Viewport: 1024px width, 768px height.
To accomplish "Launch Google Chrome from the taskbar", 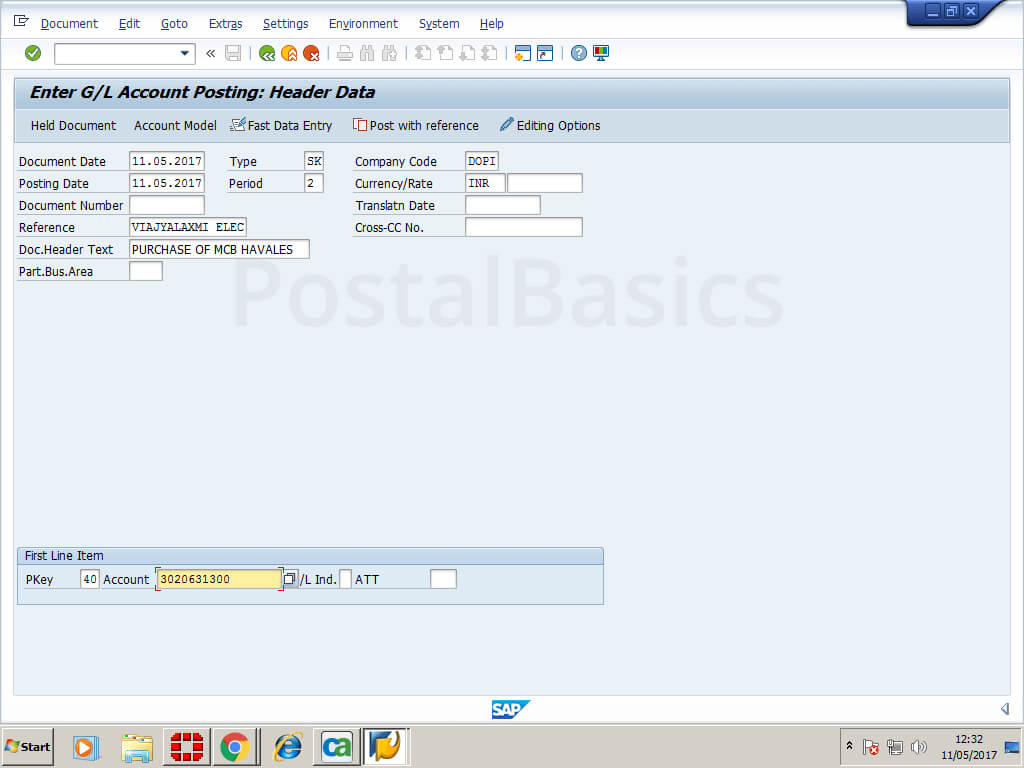I will (235, 747).
